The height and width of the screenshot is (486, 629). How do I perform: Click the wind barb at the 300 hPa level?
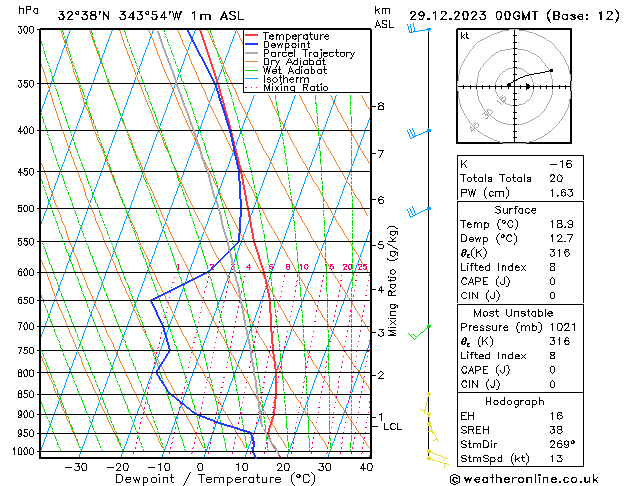tap(419, 28)
